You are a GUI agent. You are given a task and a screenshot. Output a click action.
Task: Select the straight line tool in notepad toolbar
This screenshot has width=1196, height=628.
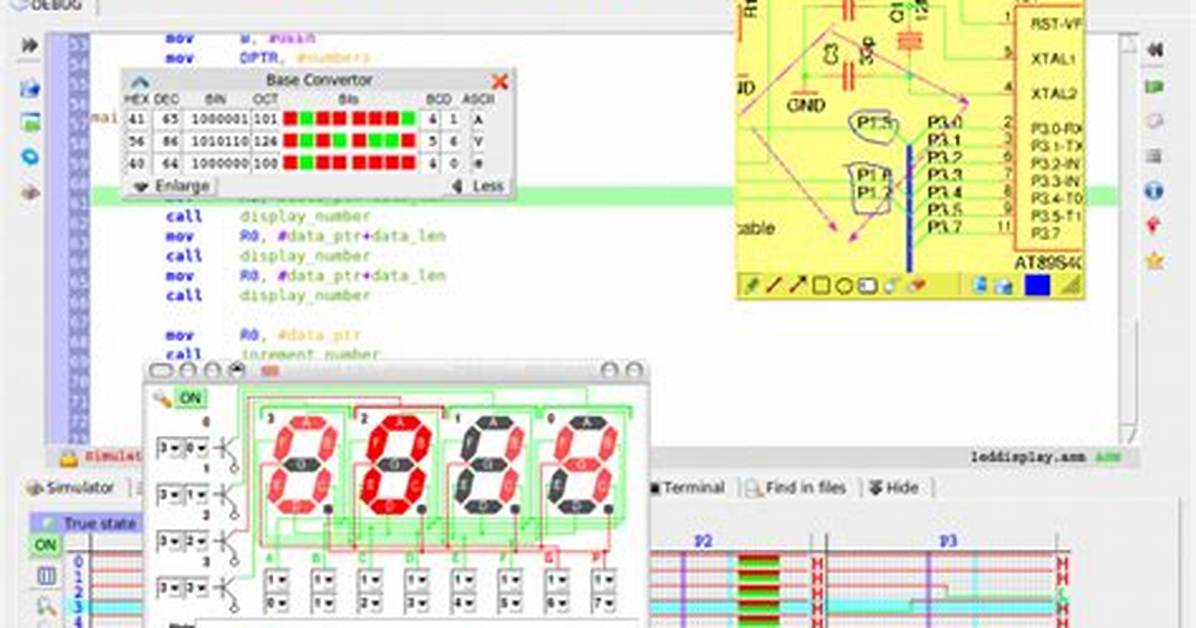773,285
